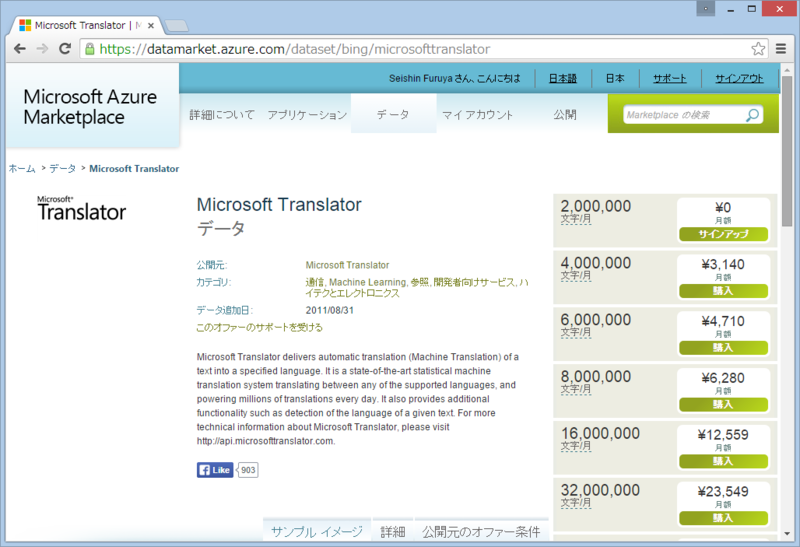Click the 通信 category link
This screenshot has width=800, height=547.
click(314, 282)
